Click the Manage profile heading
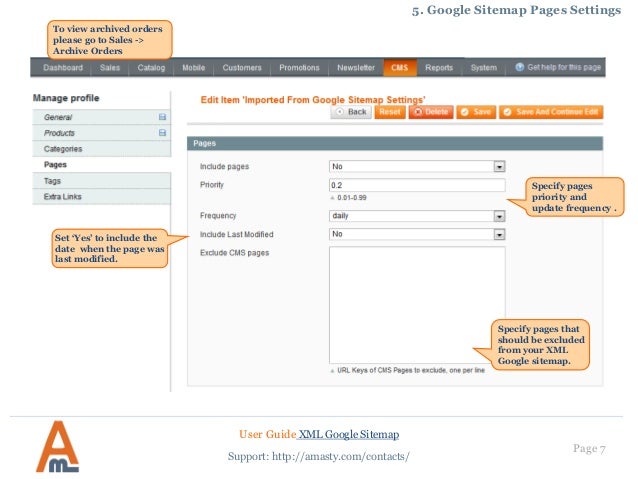638x479 pixels. point(66,98)
